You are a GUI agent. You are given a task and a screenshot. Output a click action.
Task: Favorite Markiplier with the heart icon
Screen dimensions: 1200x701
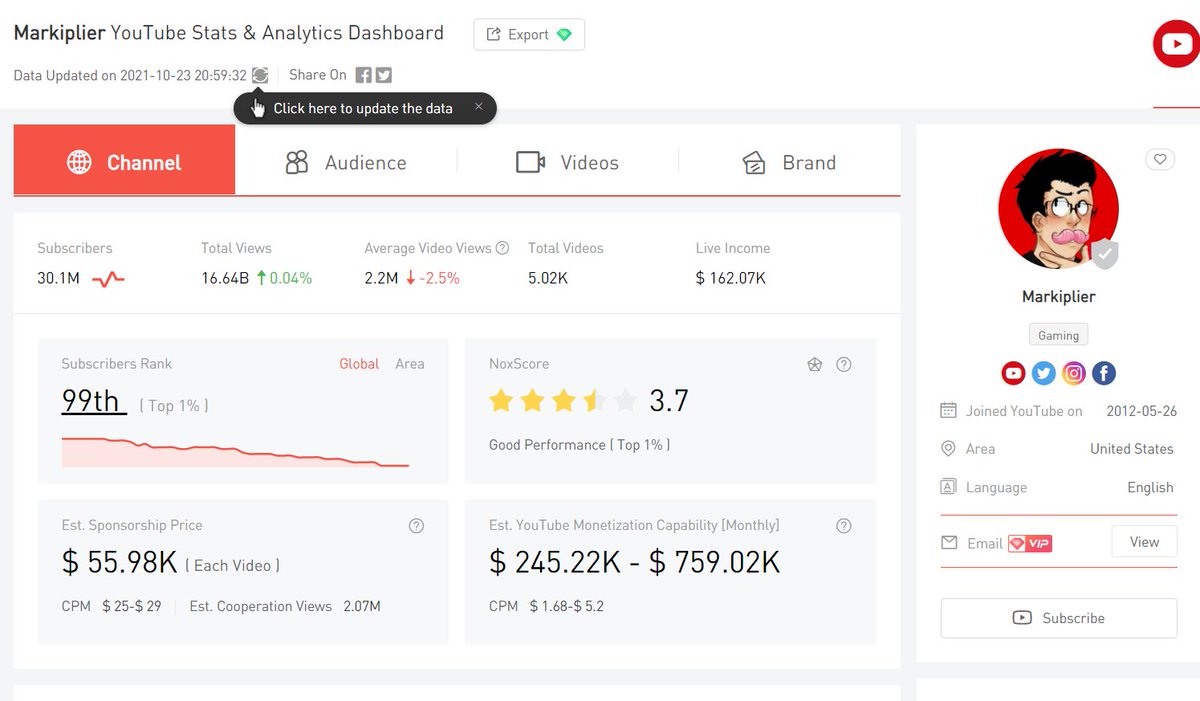pyautogui.click(x=1160, y=159)
